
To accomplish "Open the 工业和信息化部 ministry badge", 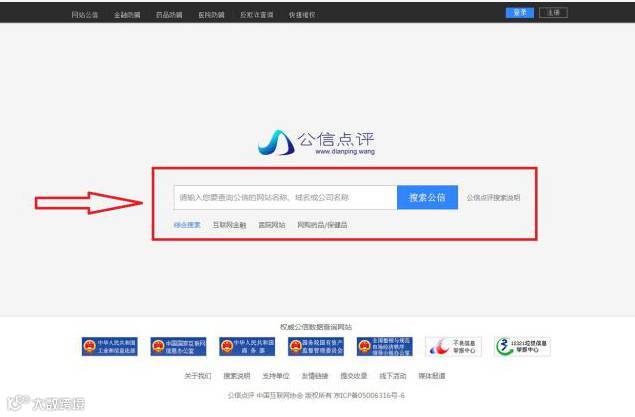I will click(x=109, y=347).
